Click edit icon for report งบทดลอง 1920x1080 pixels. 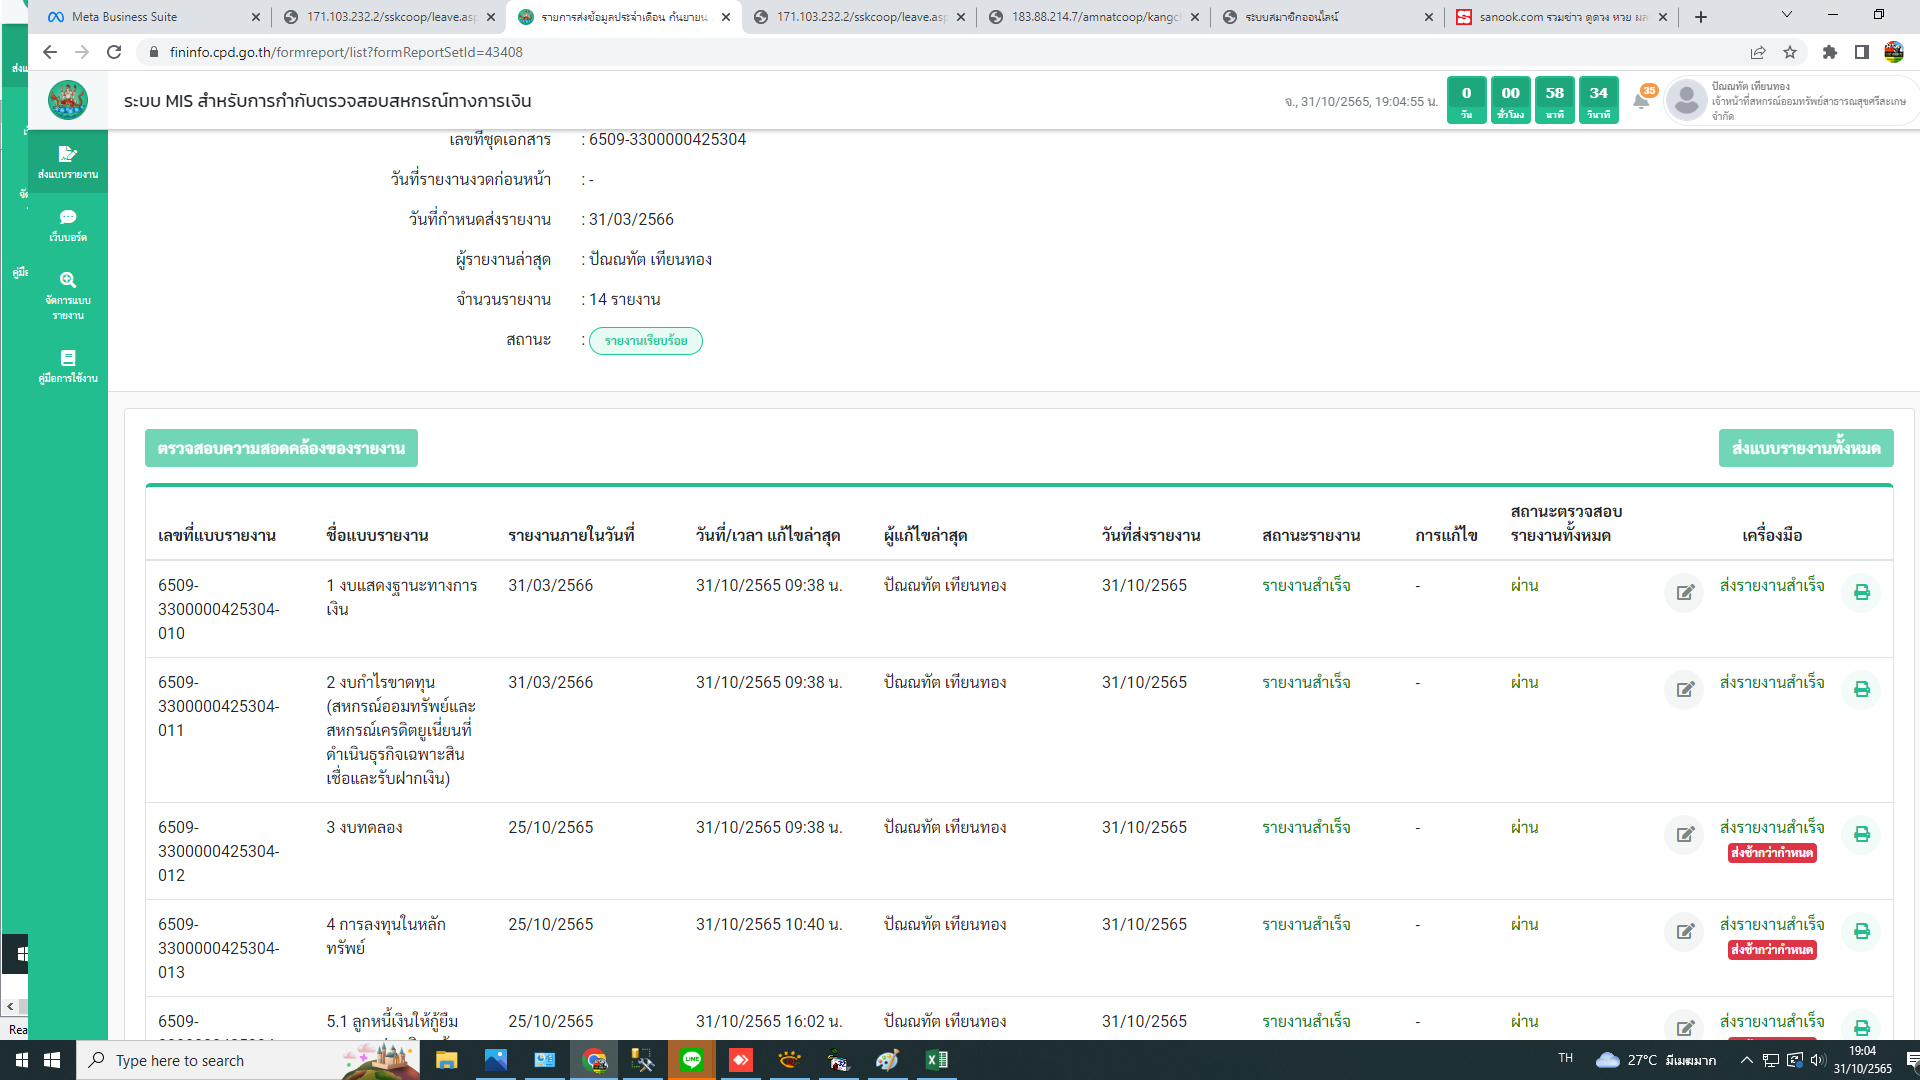(x=1684, y=835)
